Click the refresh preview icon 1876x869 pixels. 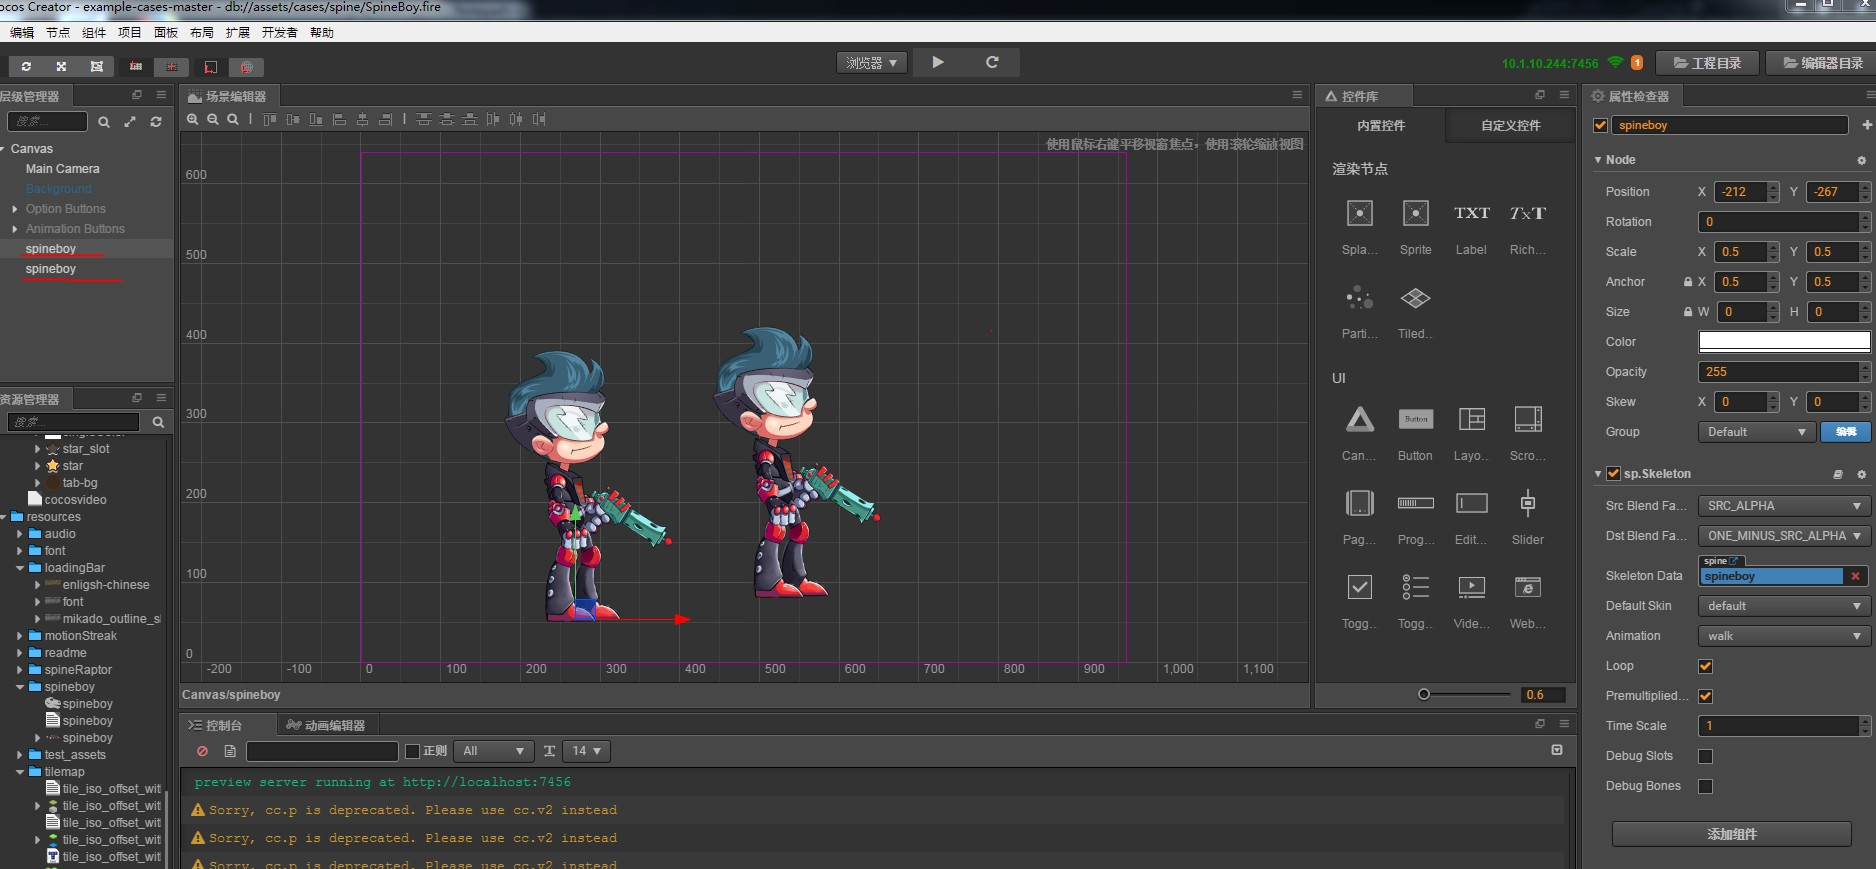click(x=992, y=62)
